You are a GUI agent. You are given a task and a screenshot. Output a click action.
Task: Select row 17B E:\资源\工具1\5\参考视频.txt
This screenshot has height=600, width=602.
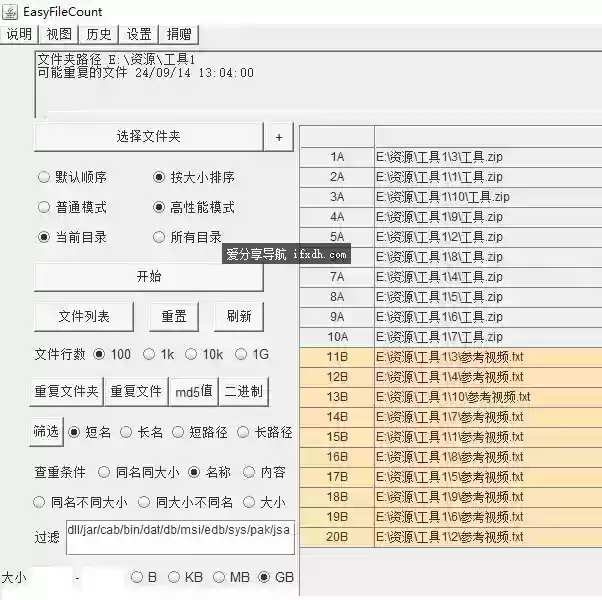pyautogui.click(x=451, y=477)
